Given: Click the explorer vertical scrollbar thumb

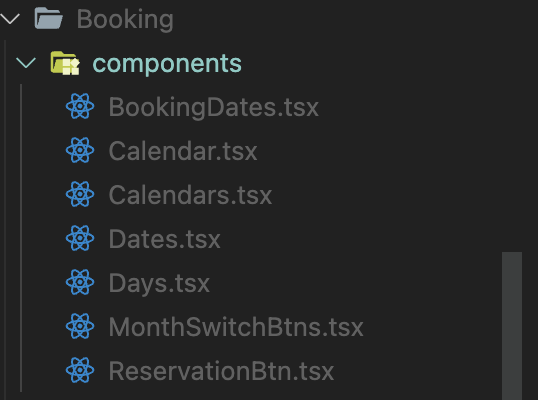Looking at the screenshot, I should click(x=512, y=326).
